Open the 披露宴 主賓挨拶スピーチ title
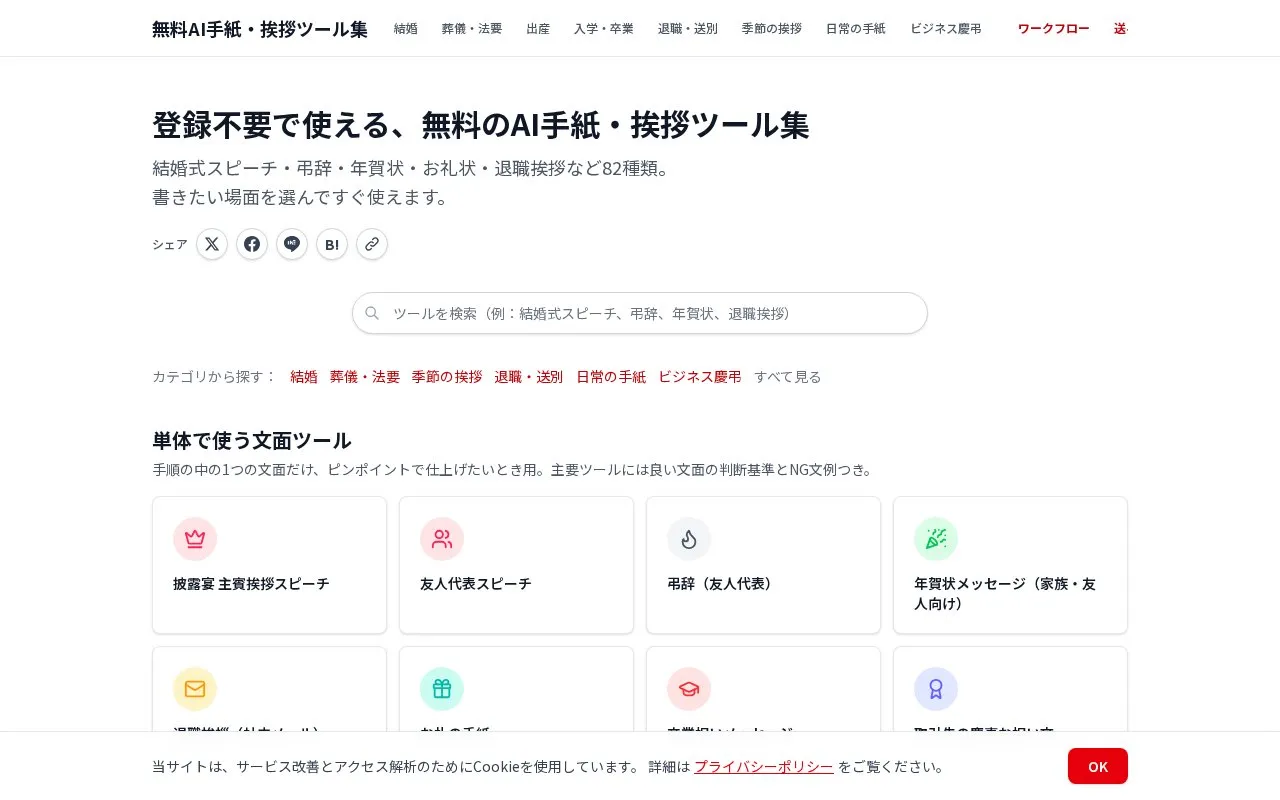 tap(251, 584)
